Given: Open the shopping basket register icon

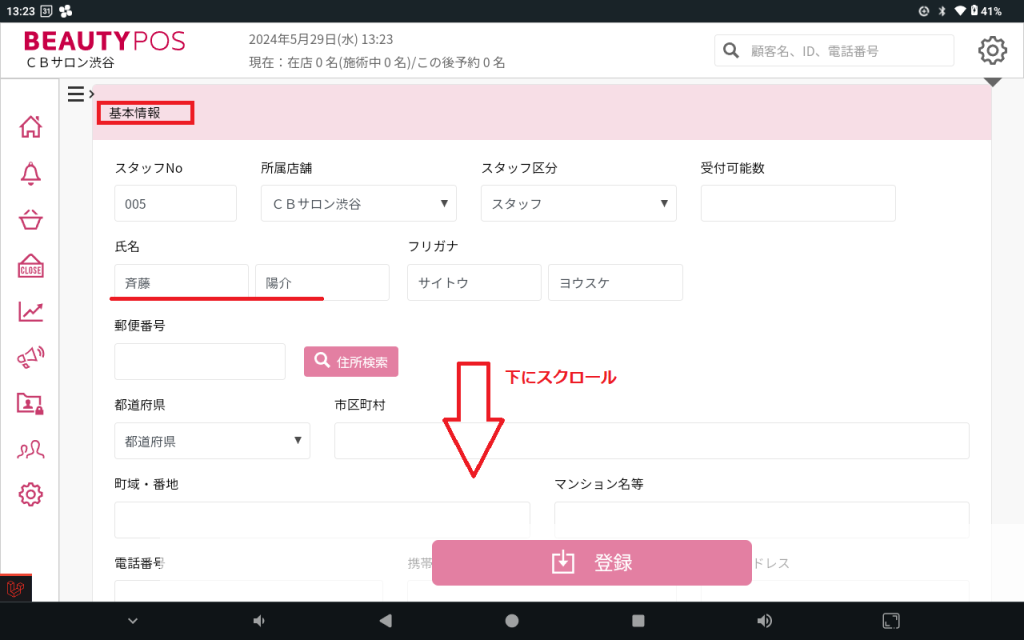Looking at the screenshot, I should (31, 220).
